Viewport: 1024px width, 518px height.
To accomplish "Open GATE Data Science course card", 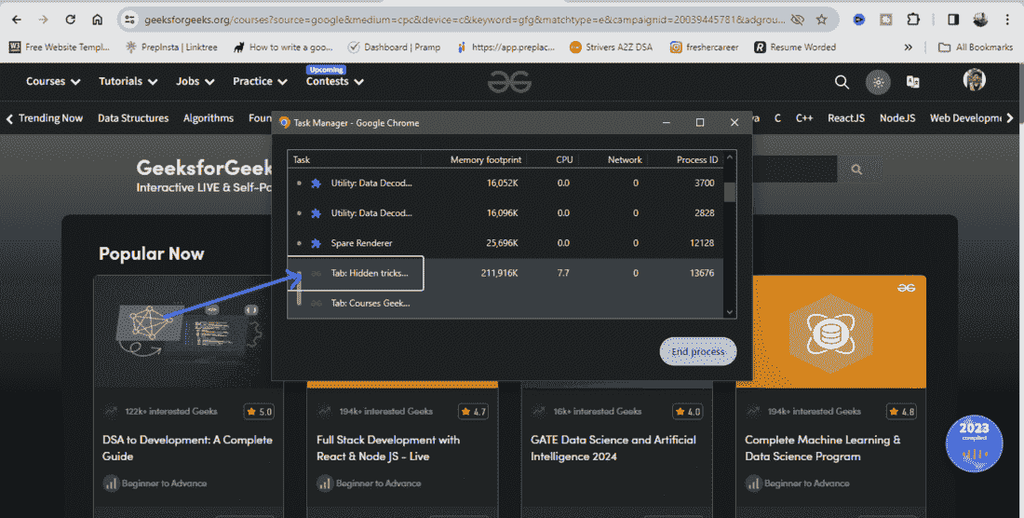I will pos(613,448).
